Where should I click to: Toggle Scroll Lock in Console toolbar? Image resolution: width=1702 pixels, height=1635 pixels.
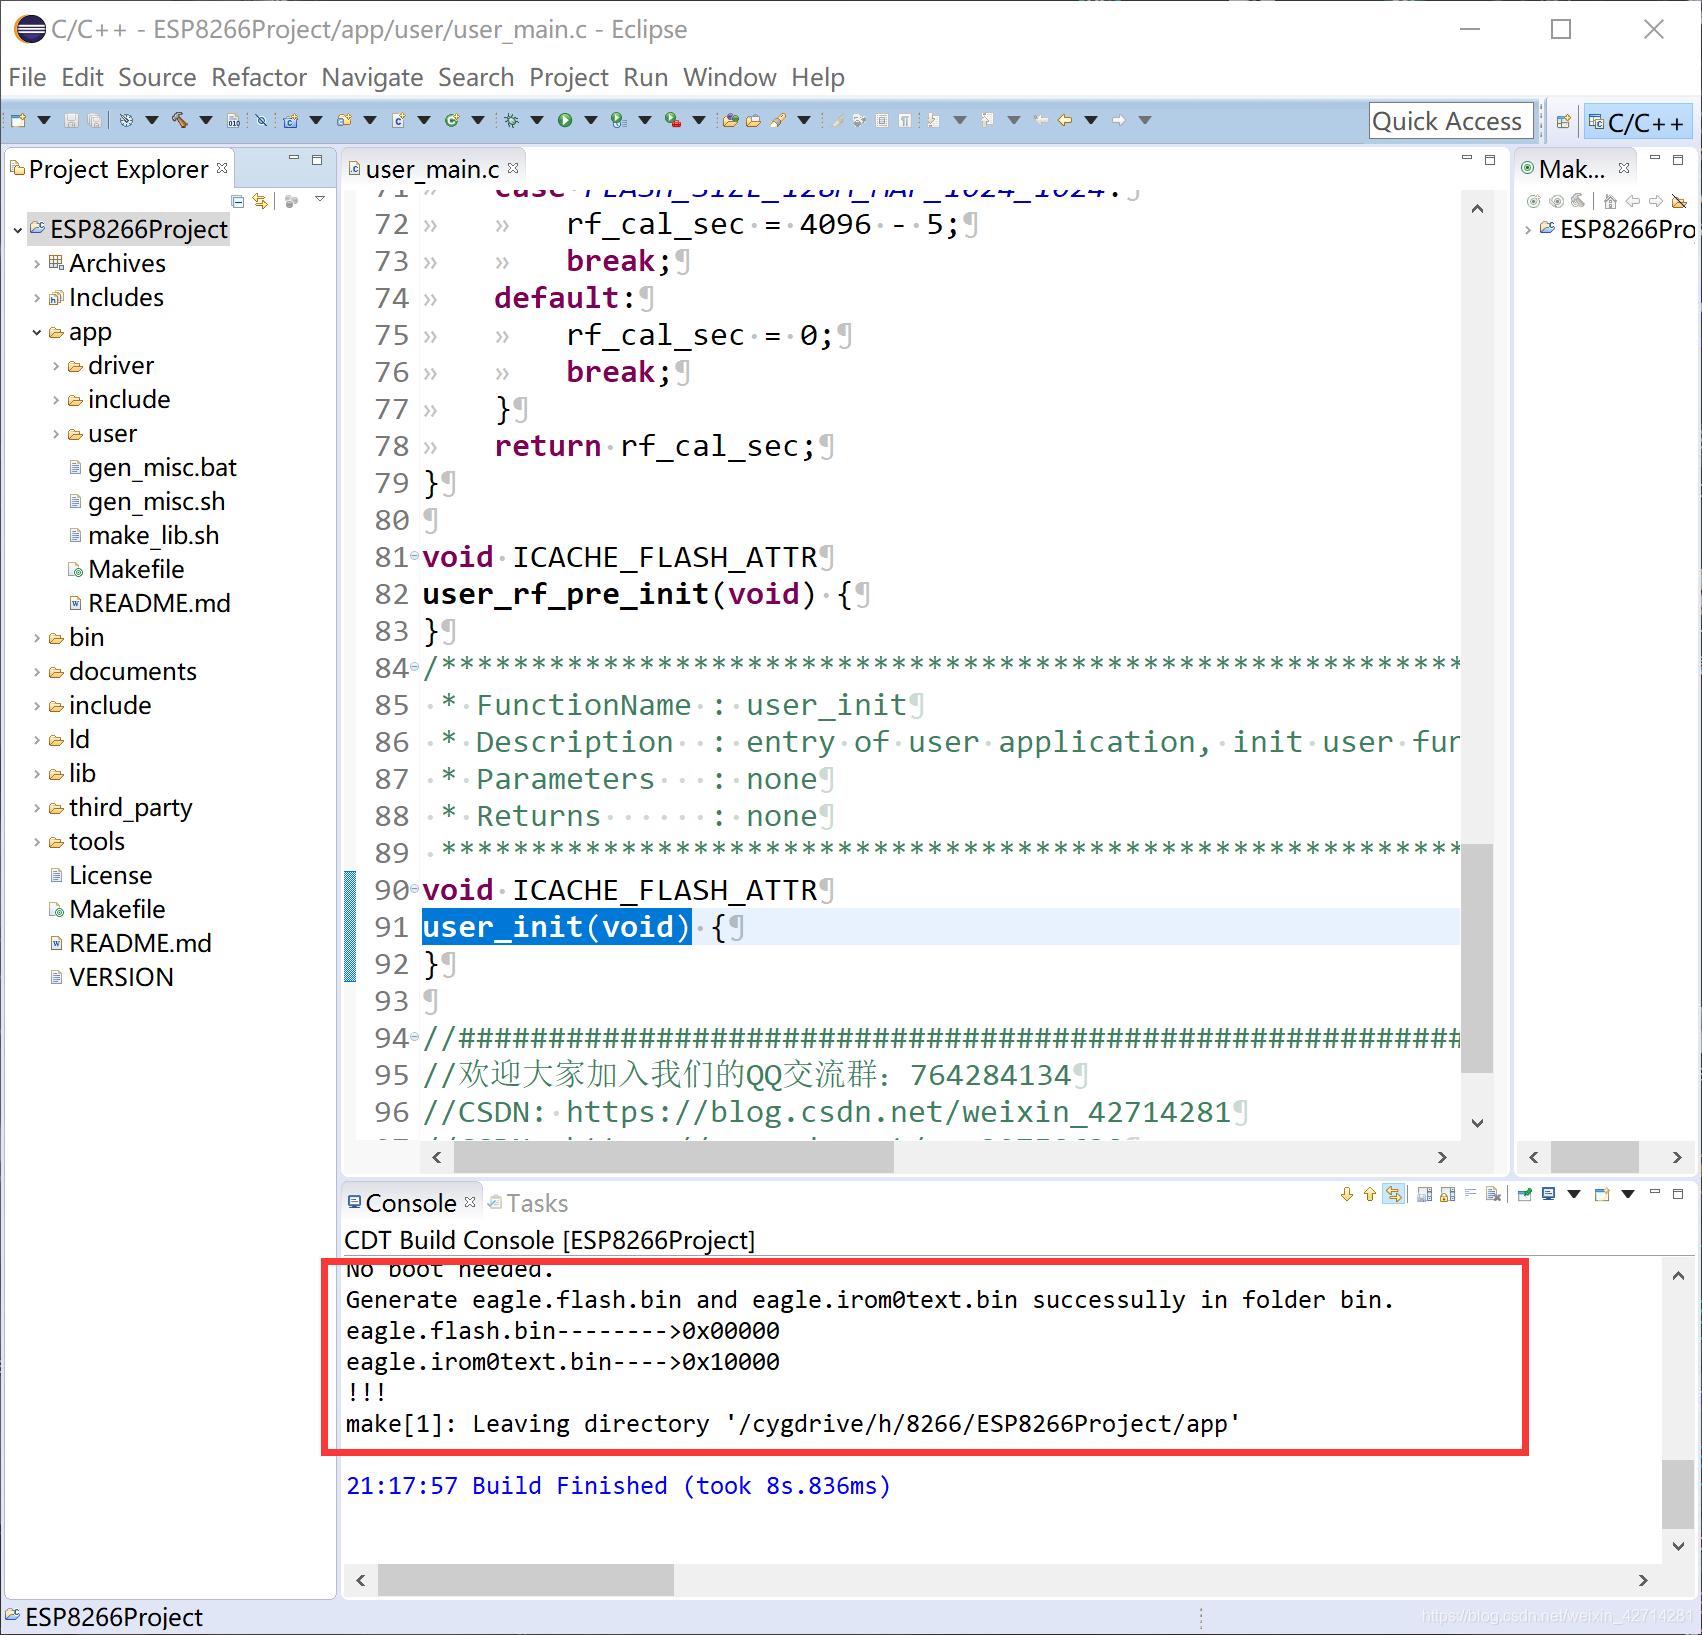tap(1447, 1194)
